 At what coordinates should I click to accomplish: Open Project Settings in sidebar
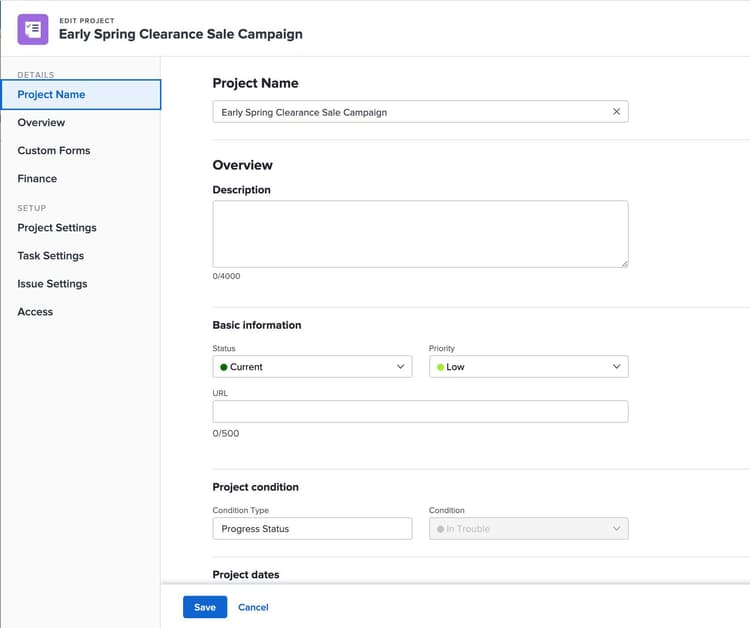pyautogui.click(x=57, y=227)
